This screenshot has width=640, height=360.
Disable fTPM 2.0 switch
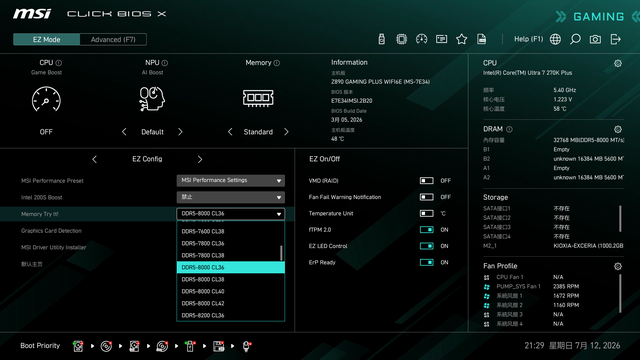(427, 229)
